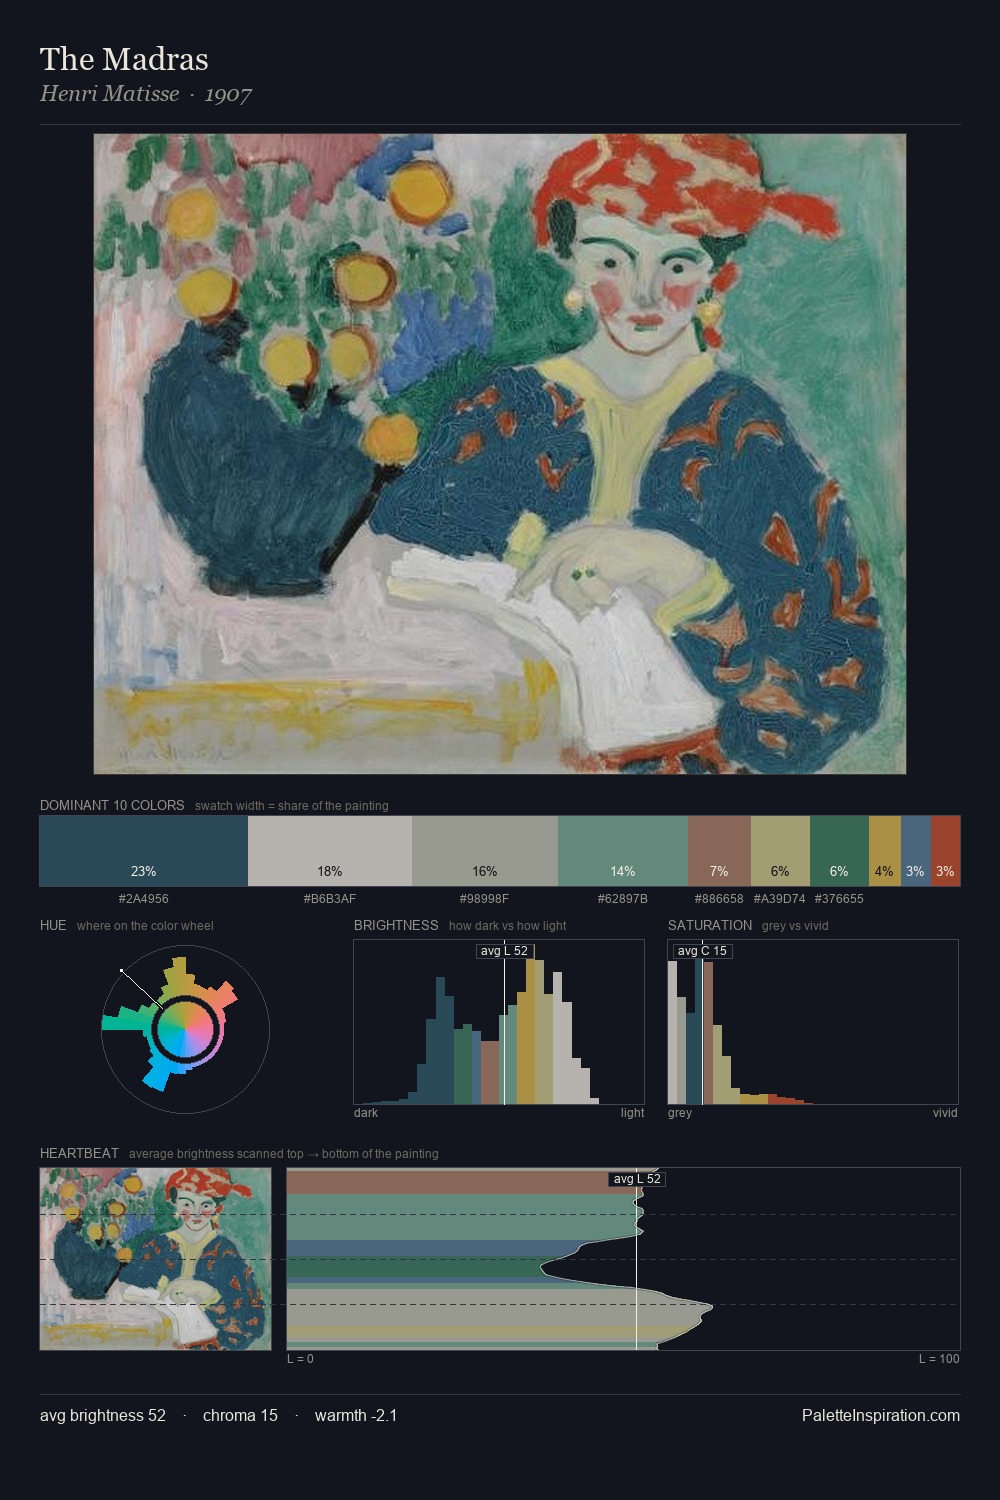The image size is (1000, 1500).
Task: Click DOMINANT 10 COLORS heading
Action: point(112,805)
